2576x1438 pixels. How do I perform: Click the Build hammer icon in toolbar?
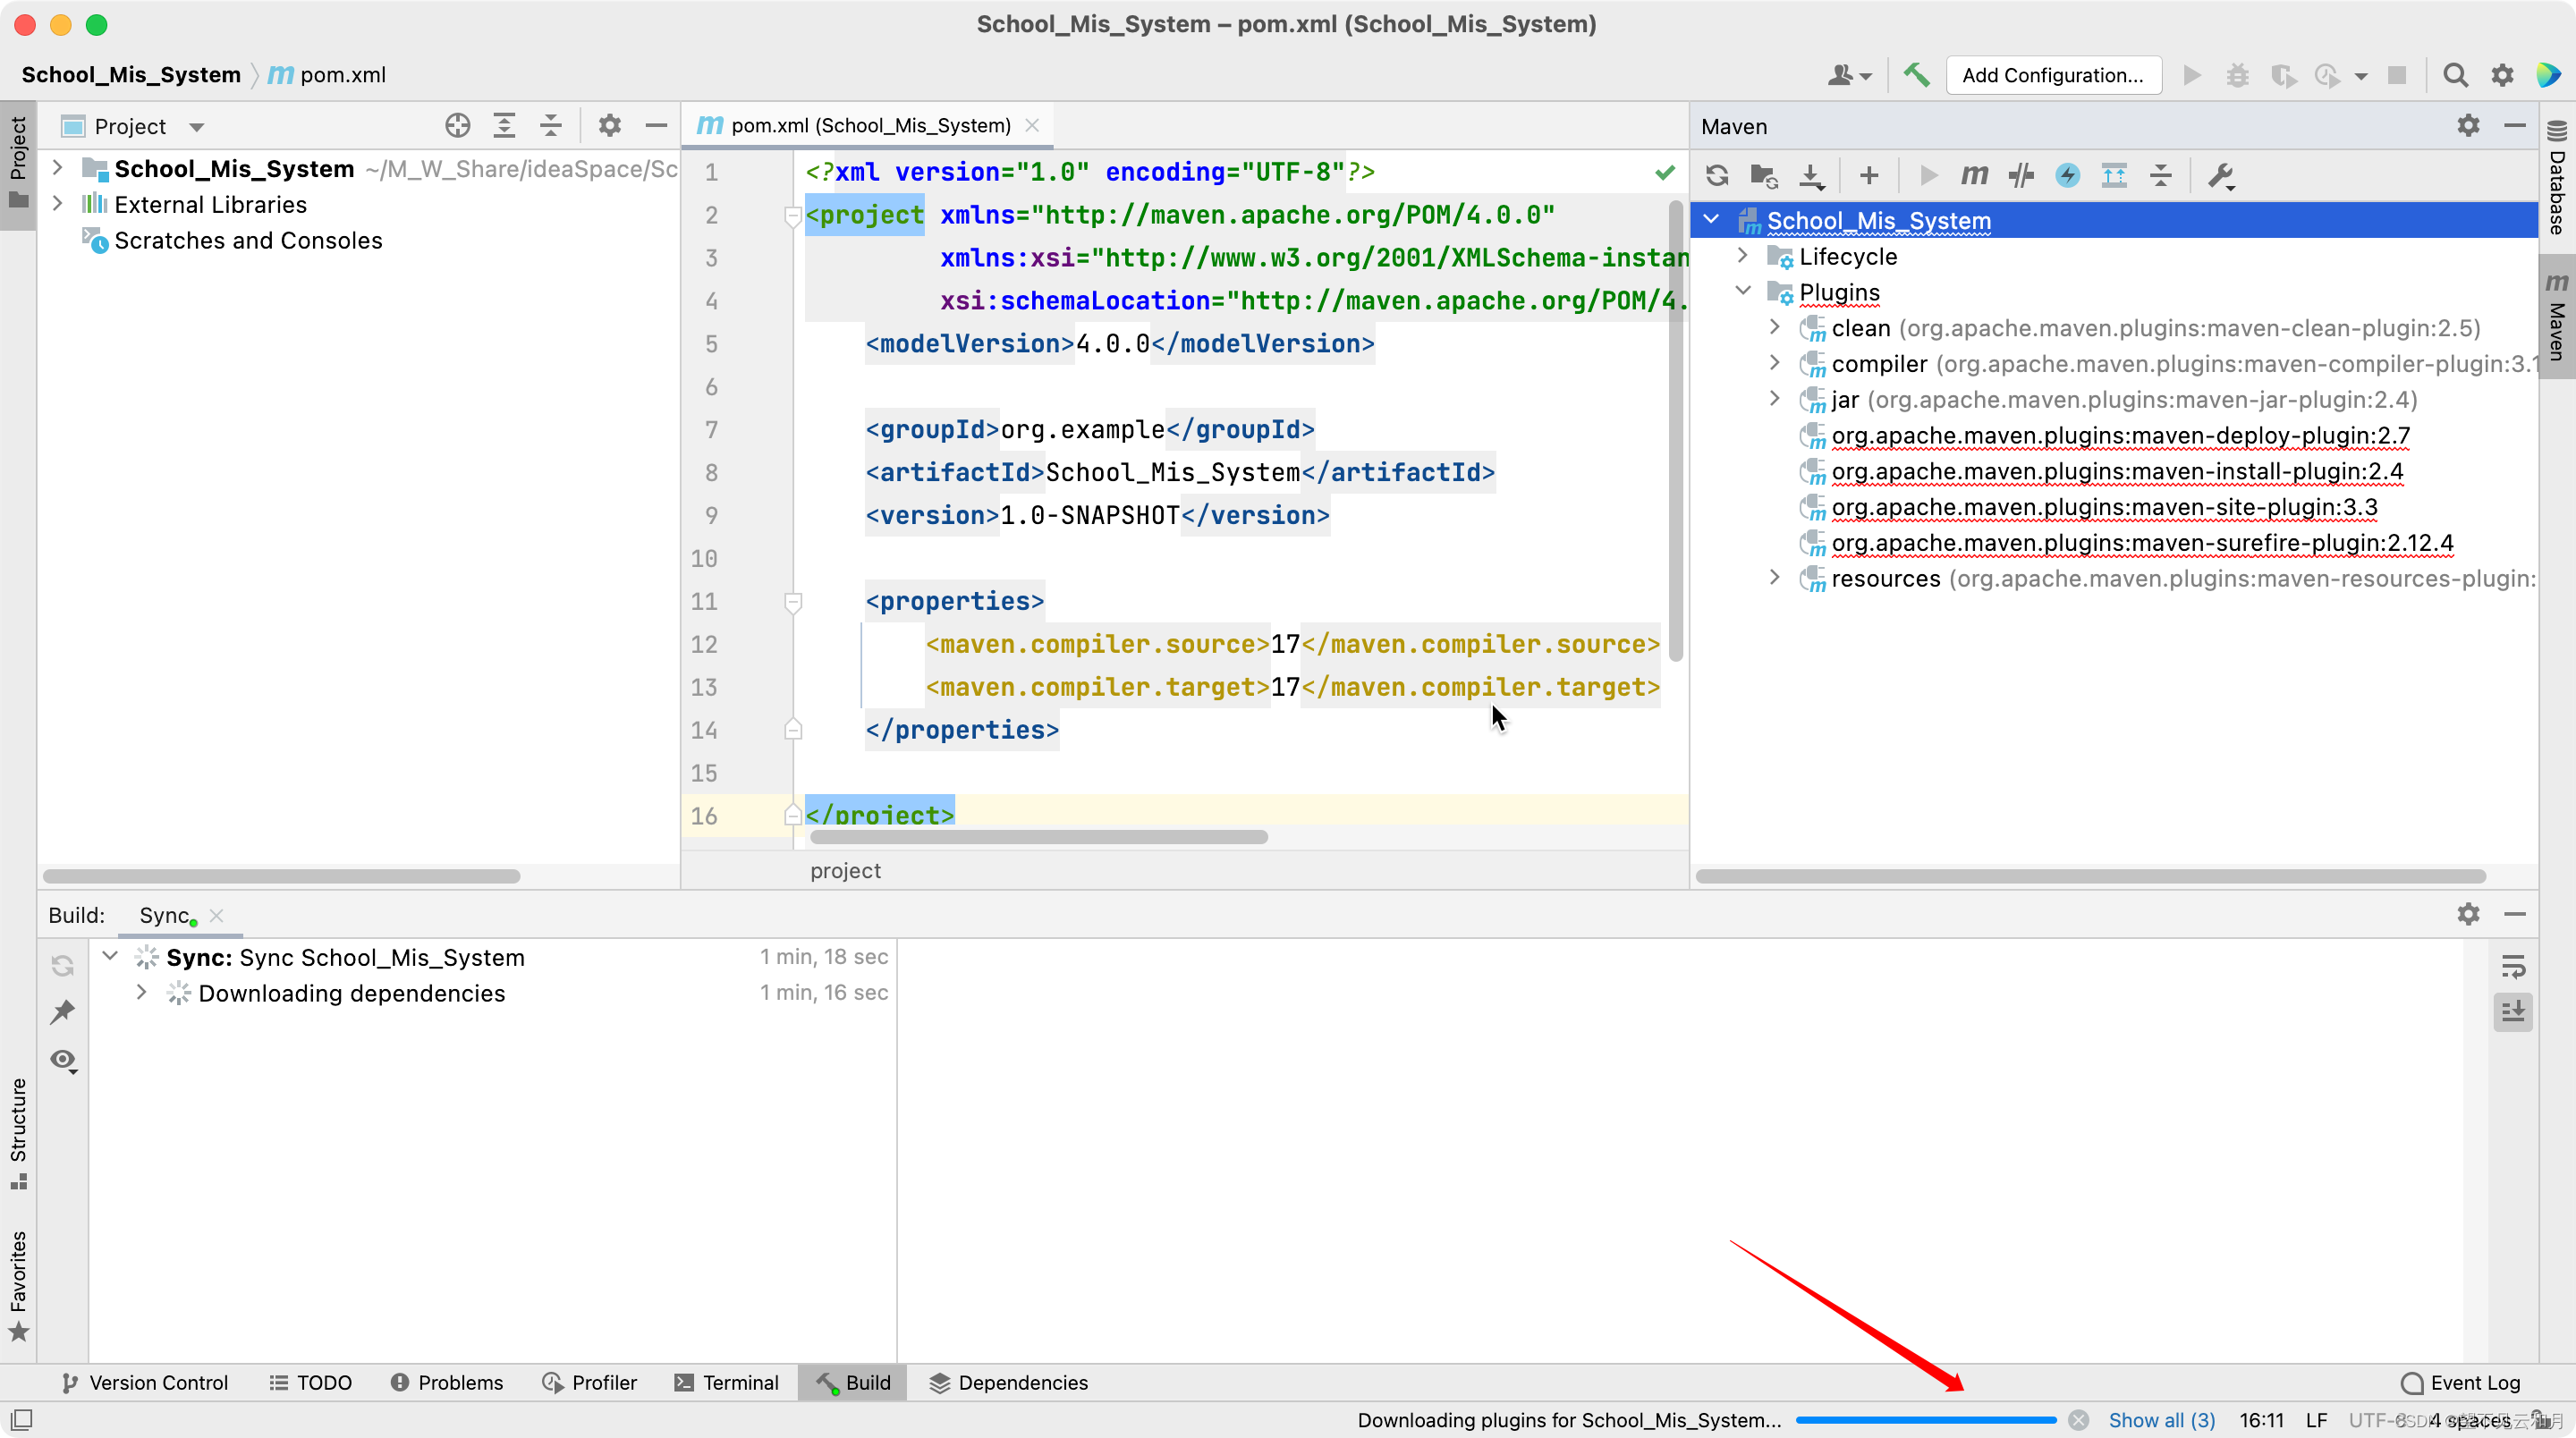tap(1915, 75)
